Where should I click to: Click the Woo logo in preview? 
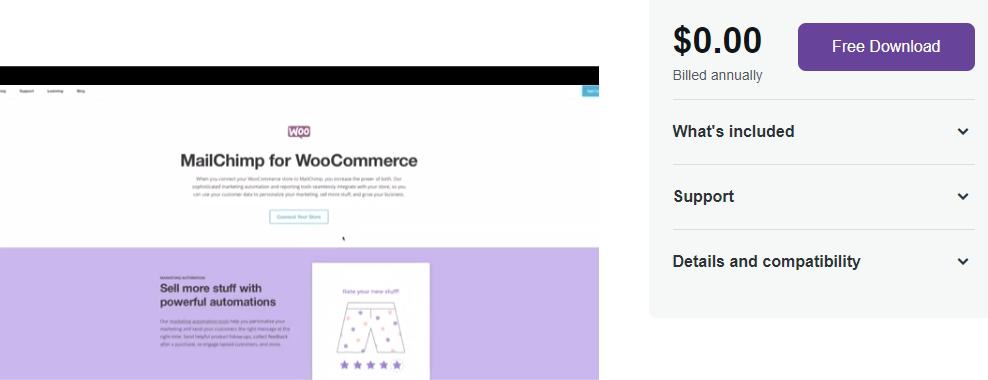(299, 132)
